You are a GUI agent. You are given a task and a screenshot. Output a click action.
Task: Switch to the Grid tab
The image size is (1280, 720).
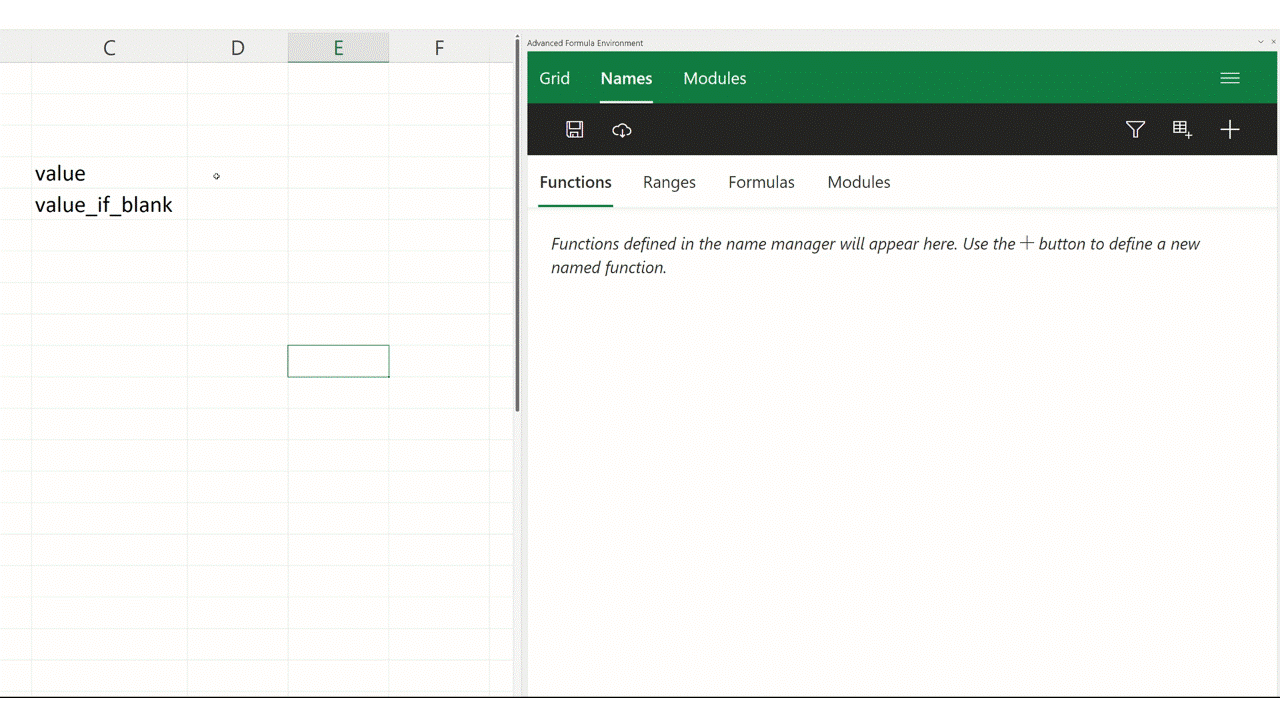point(554,78)
